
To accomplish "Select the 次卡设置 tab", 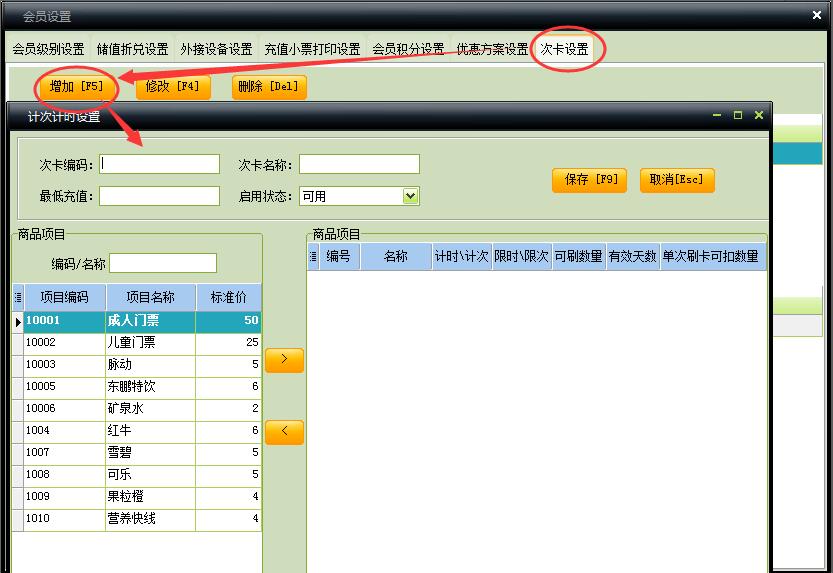I will coord(564,49).
